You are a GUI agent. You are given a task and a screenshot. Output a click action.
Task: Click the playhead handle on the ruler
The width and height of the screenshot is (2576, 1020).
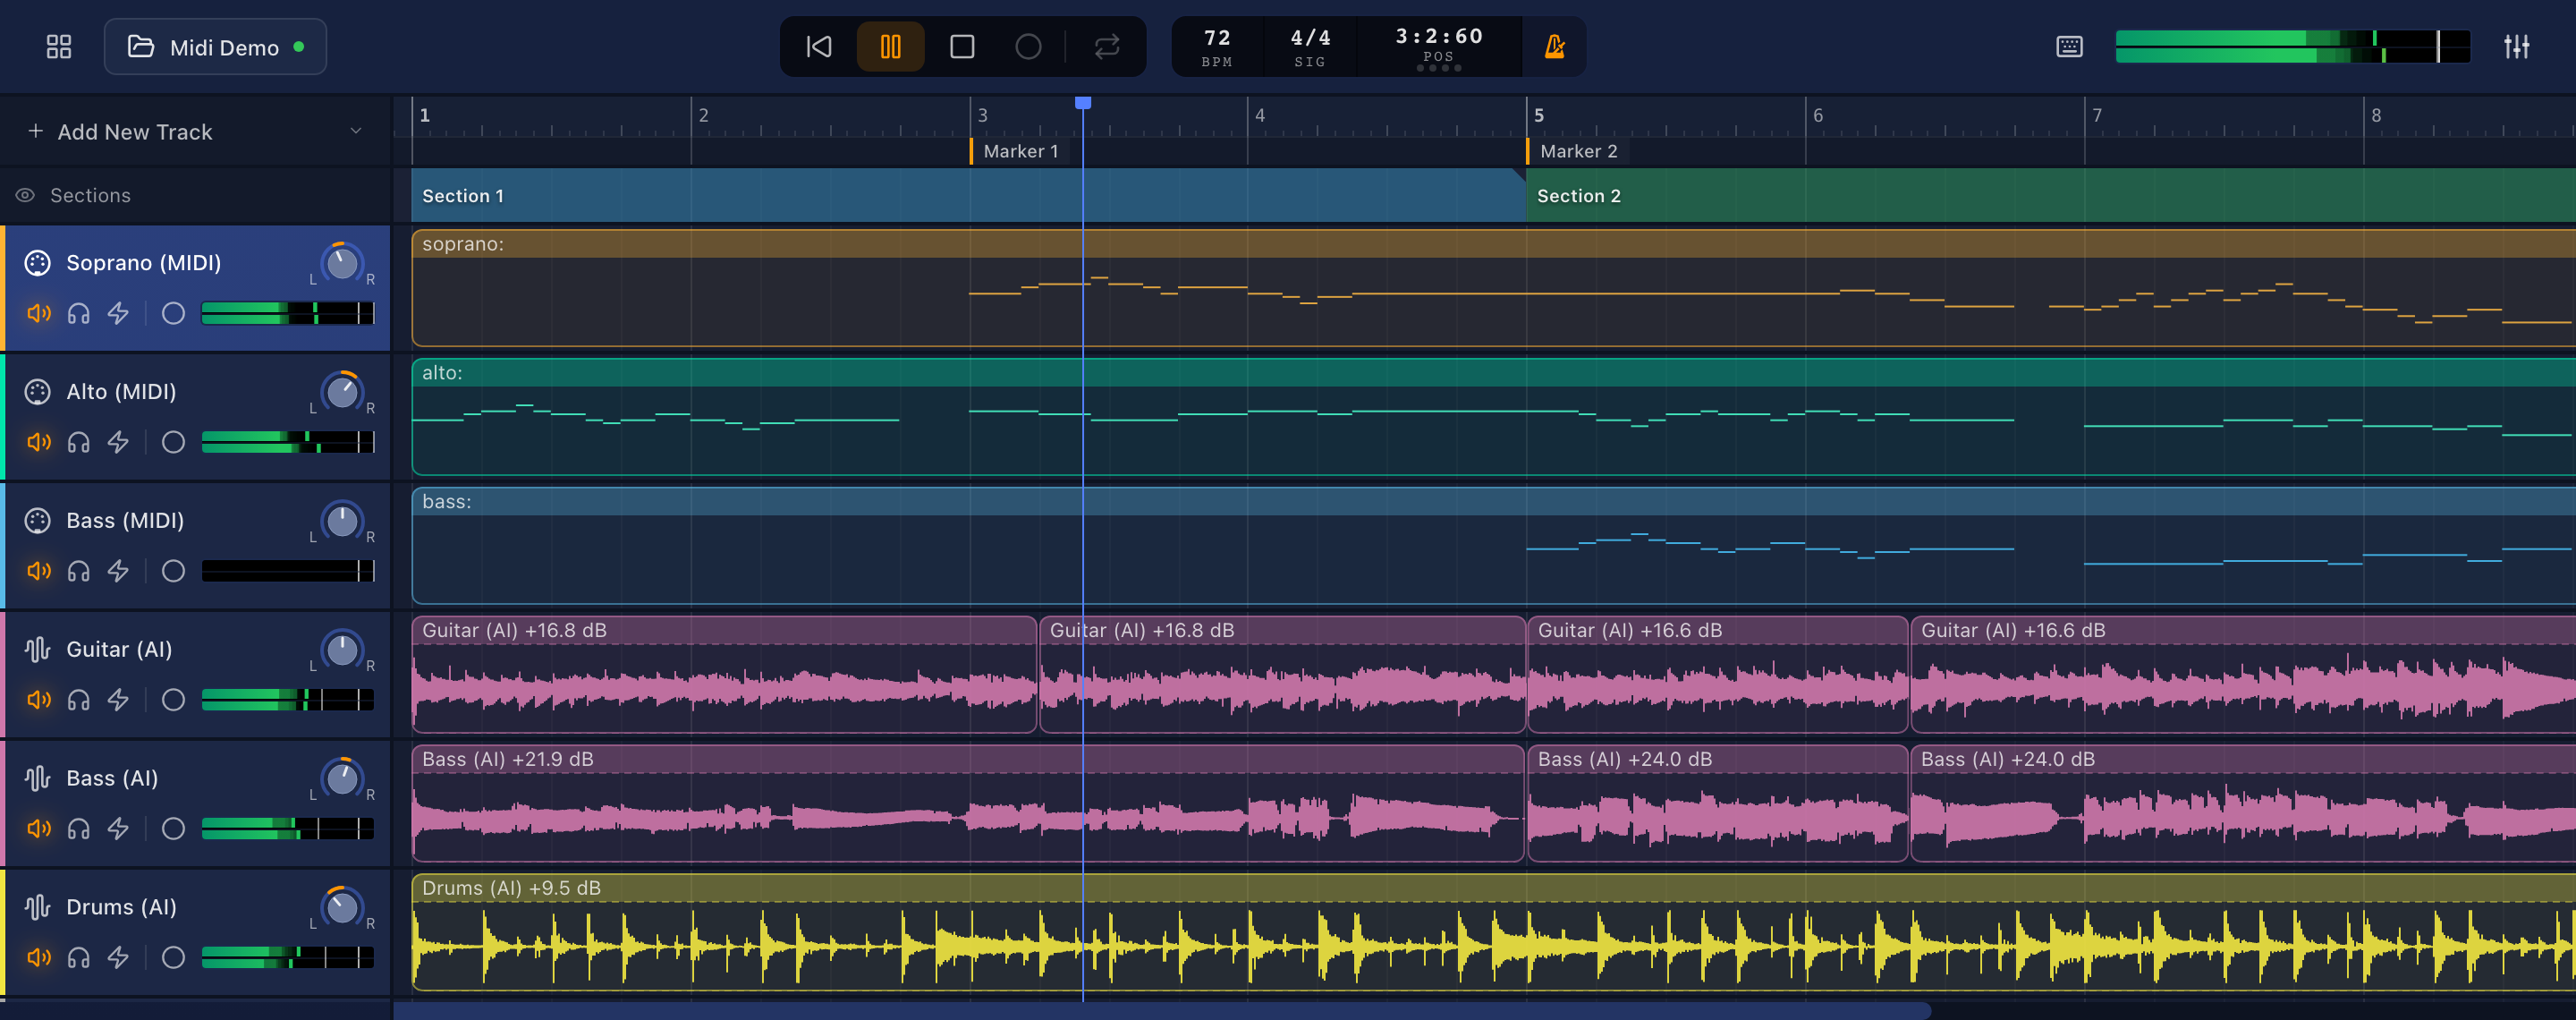tap(1083, 103)
